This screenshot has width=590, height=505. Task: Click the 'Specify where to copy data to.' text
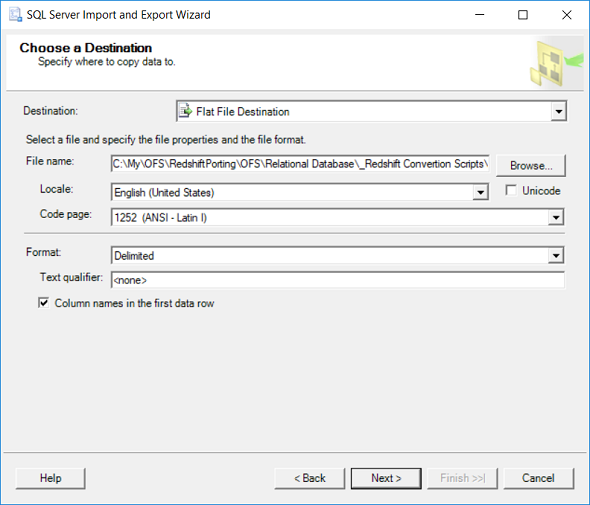[x=107, y=62]
